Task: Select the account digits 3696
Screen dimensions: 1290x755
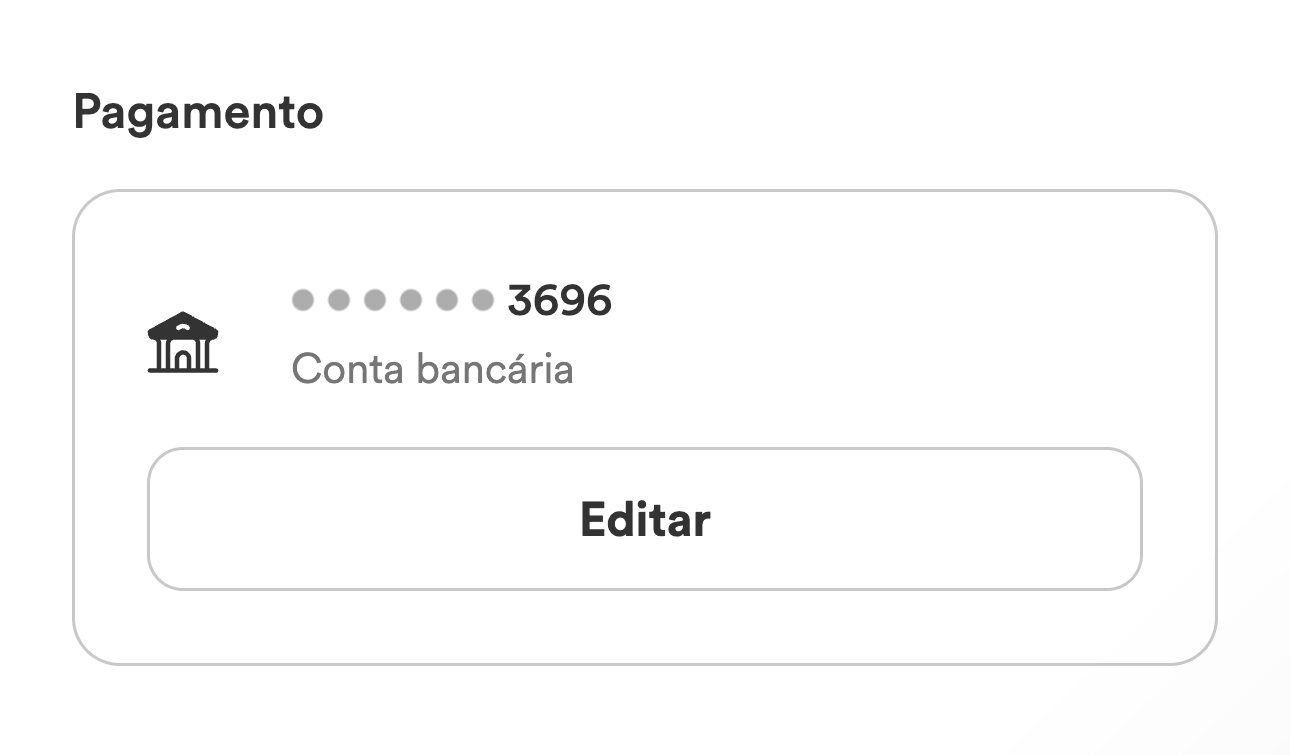Action: tap(559, 300)
